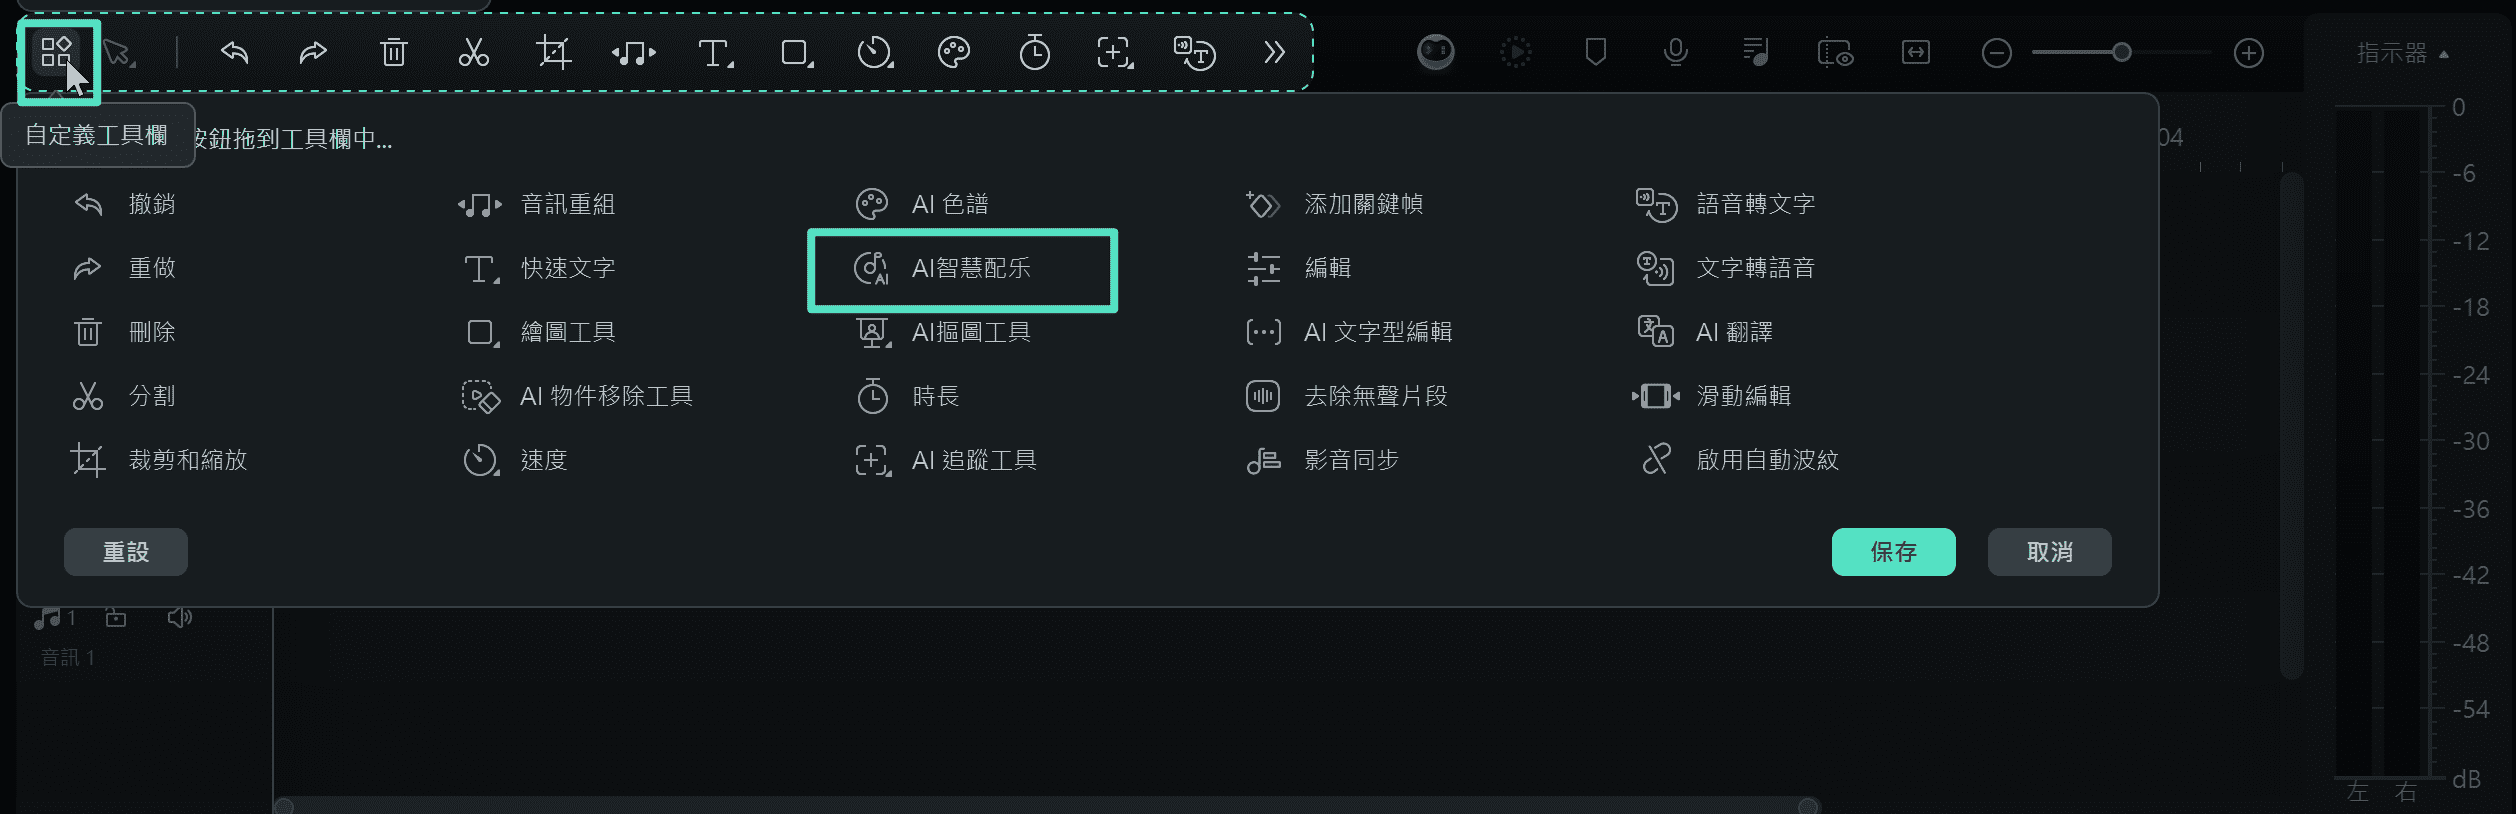Image resolution: width=2516 pixels, height=814 pixels.
Task: Choose AI 追蹤工具 item
Action: (946, 460)
